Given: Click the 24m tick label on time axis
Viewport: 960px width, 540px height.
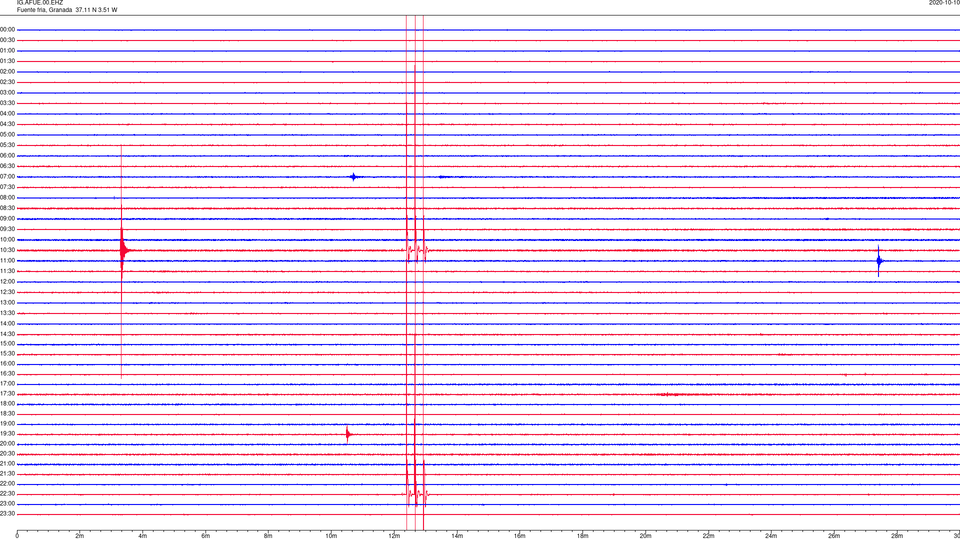Looking at the screenshot, I should tap(771, 536).
